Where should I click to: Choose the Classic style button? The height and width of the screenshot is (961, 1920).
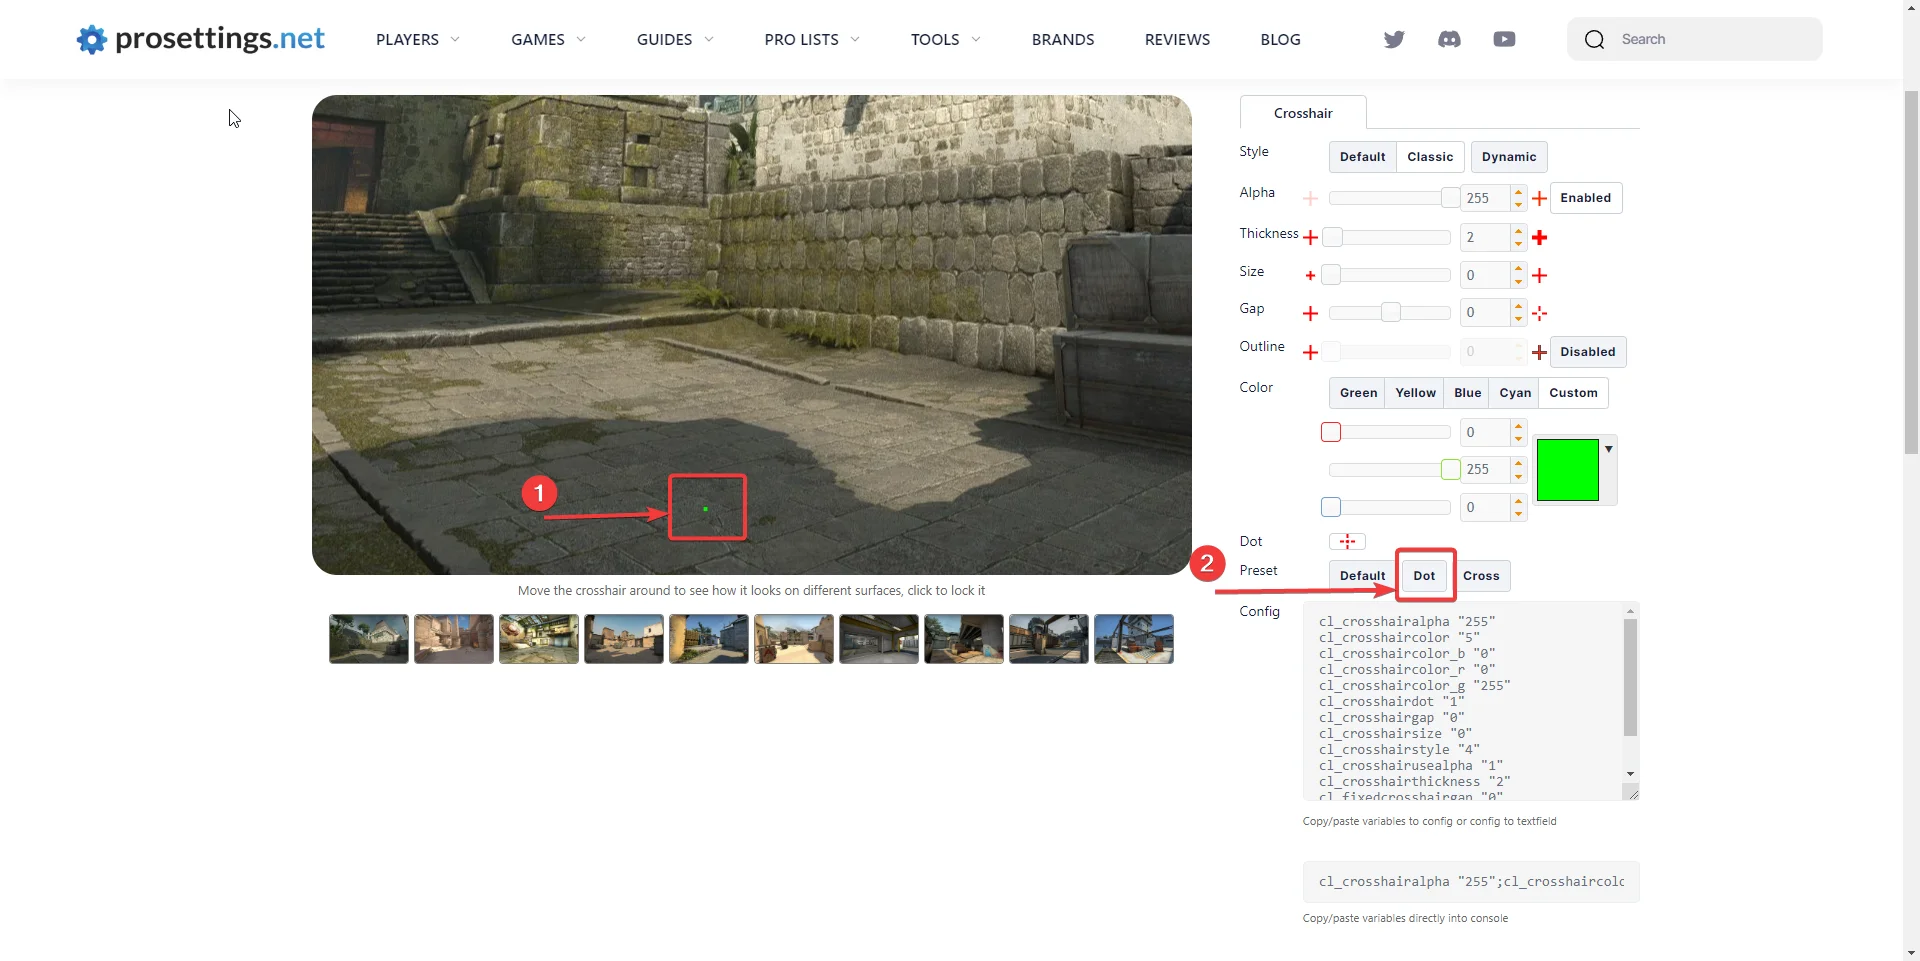pos(1430,157)
